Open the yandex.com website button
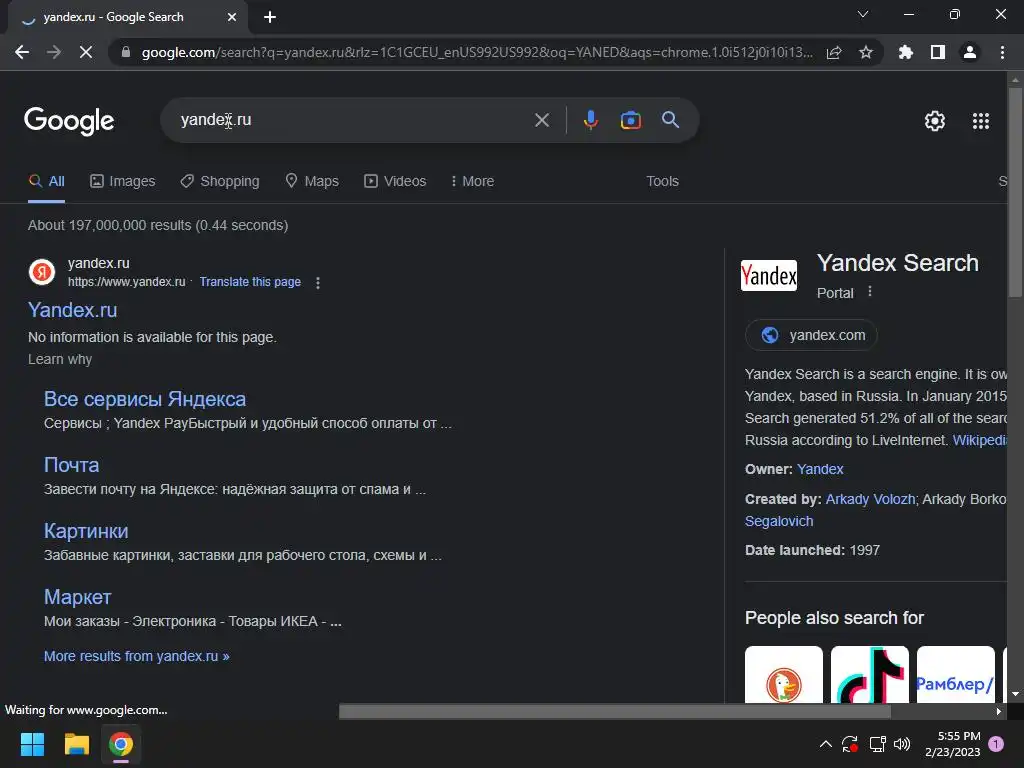The width and height of the screenshot is (1024, 768). tap(811, 335)
